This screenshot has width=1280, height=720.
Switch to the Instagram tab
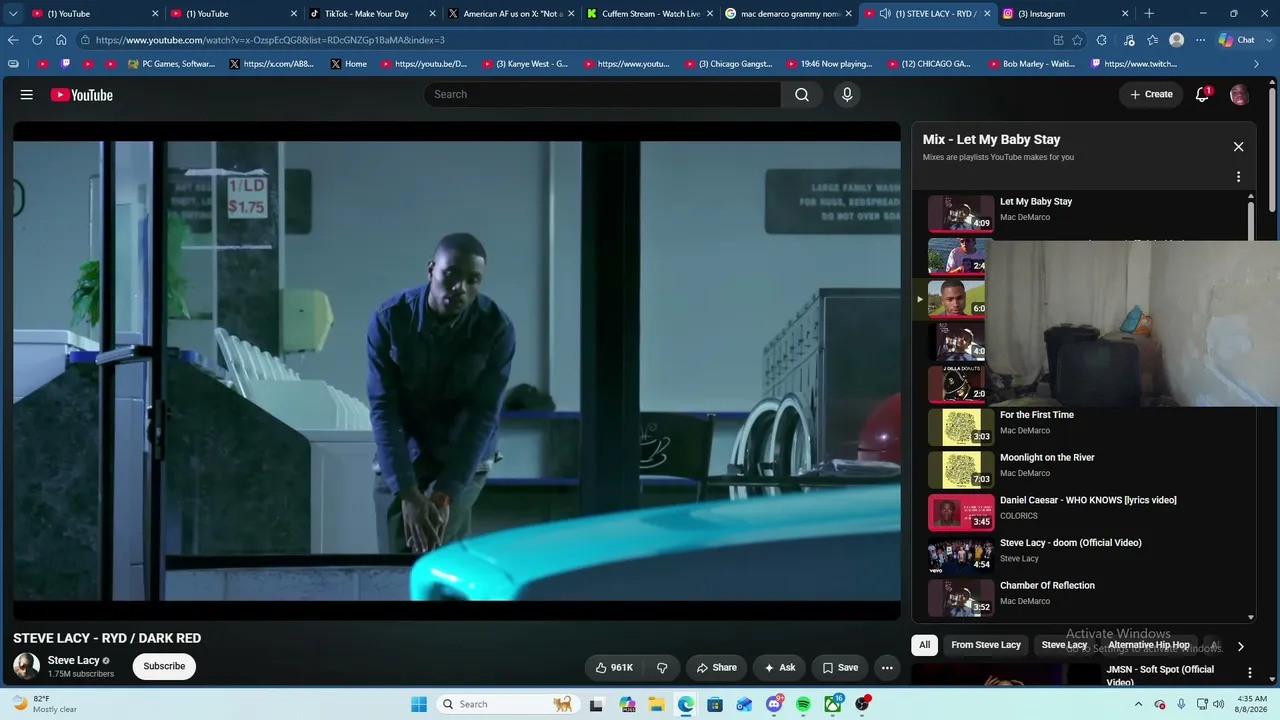point(1066,14)
